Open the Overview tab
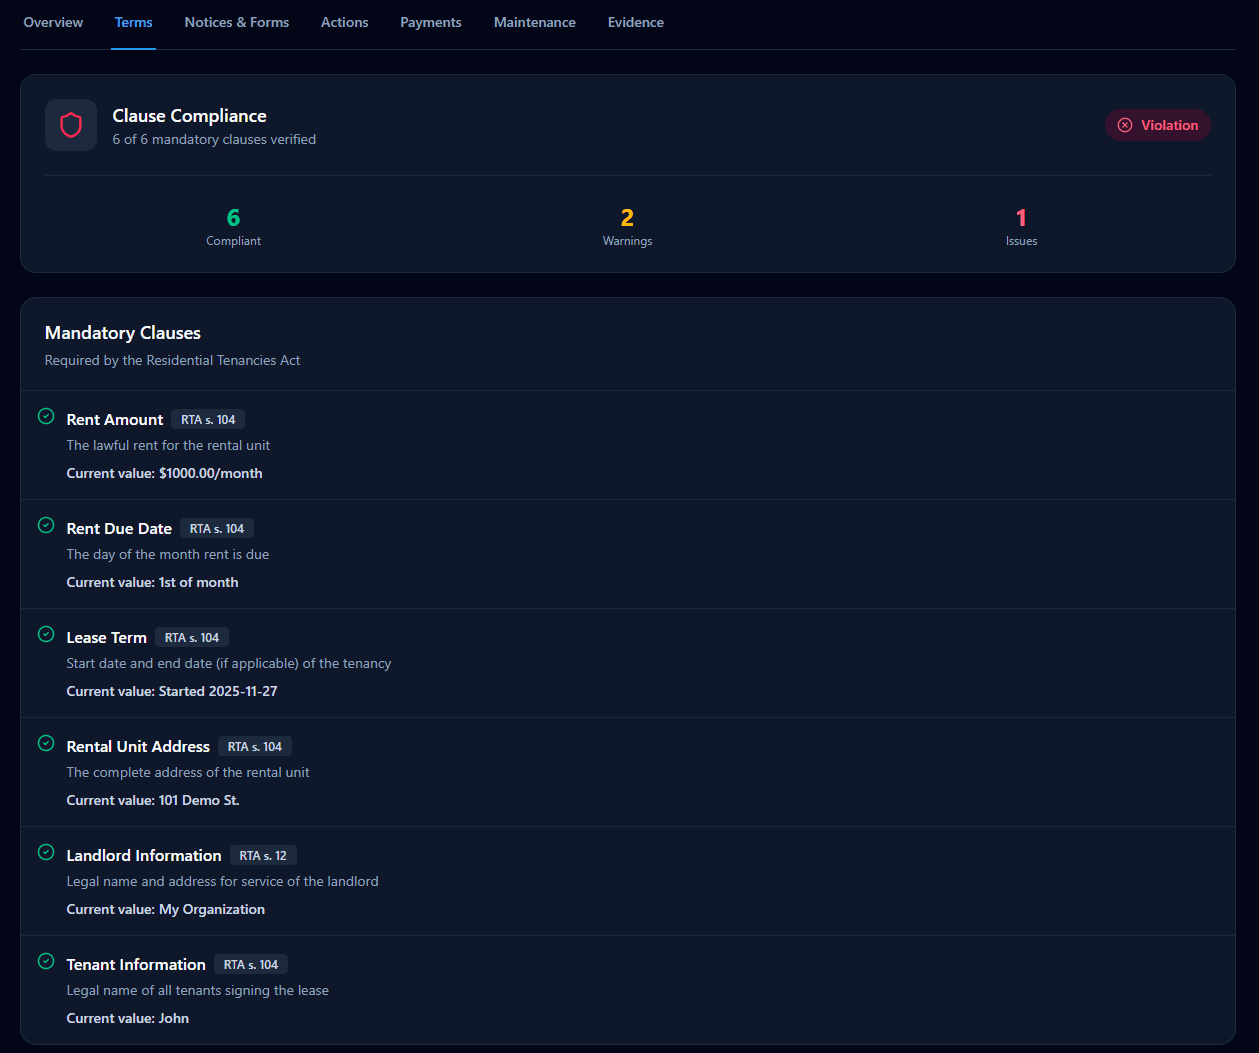 pyautogui.click(x=53, y=22)
